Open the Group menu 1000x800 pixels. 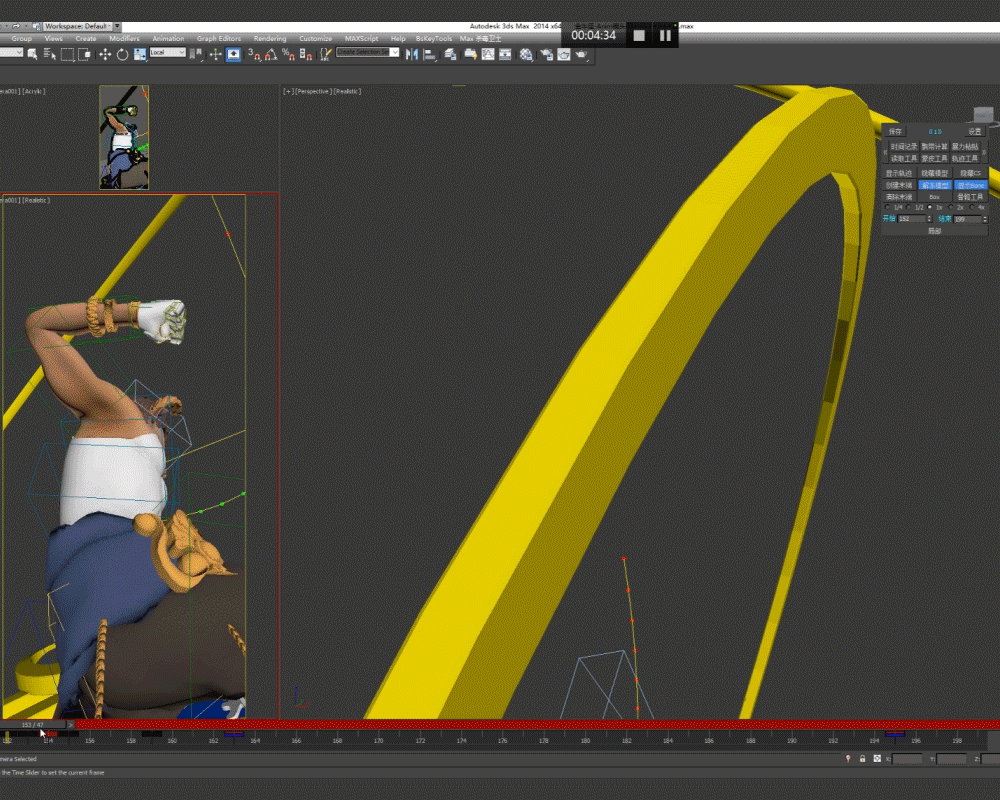[22, 38]
